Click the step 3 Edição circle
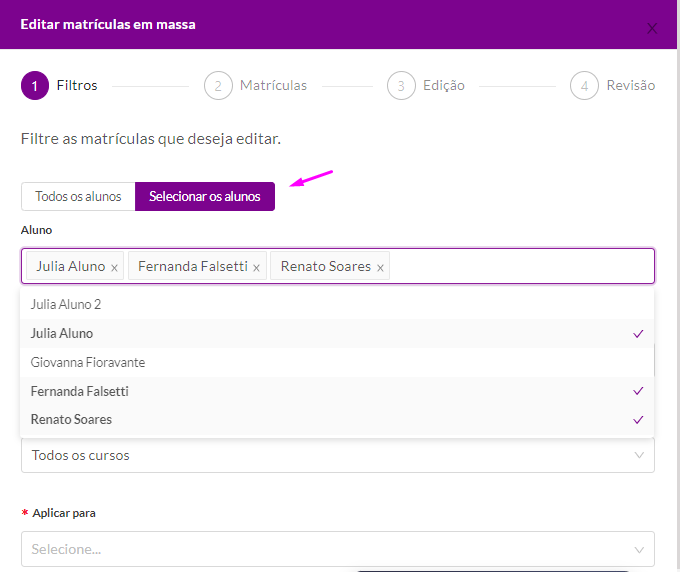680x572 pixels. (x=401, y=86)
